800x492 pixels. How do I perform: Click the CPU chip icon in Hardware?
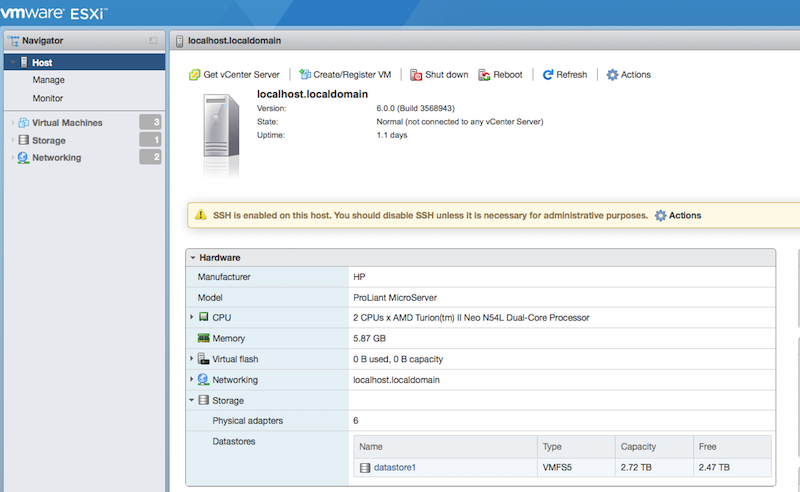click(x=204, y=317)
